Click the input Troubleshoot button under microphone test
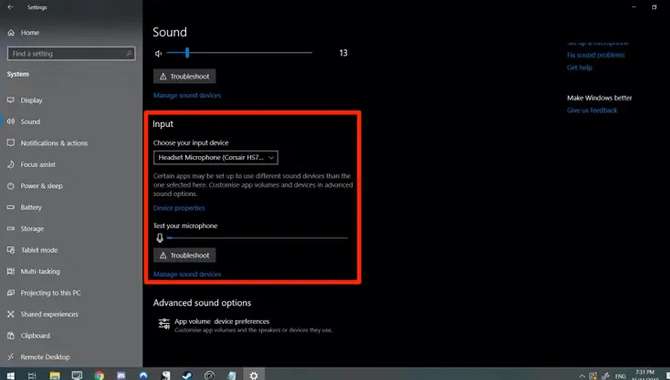This screenshot has height=380, width=670. [x=185, y=255]
